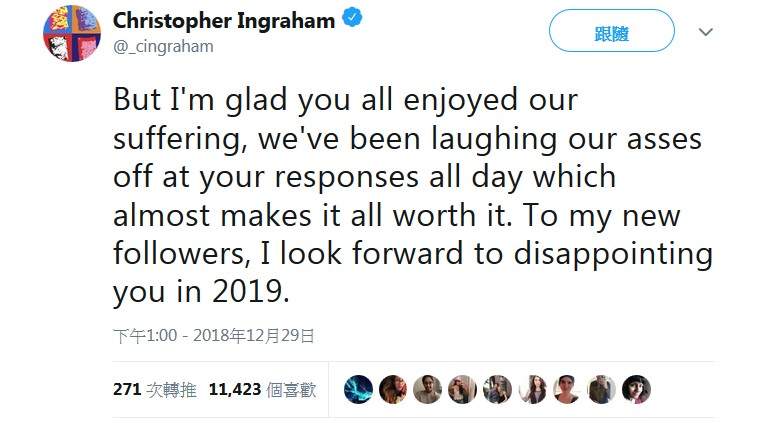The image size is (759, 423).
Task: Click the seventh liker avatar in the row
Action: coord(567,389)
